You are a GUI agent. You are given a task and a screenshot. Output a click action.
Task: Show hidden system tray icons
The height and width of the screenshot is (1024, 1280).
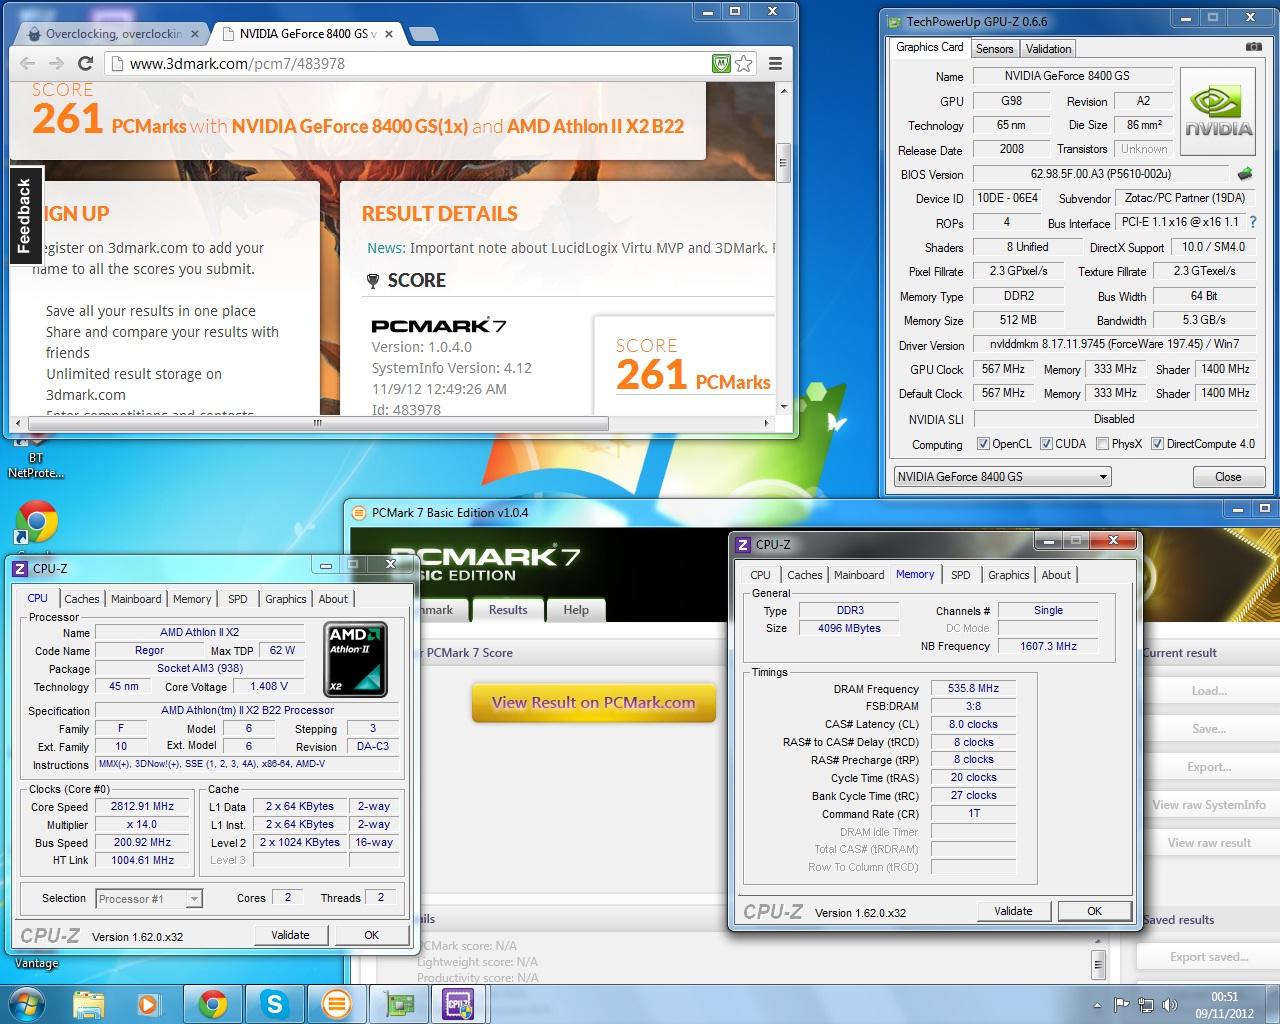(x=1097, y=1004)
